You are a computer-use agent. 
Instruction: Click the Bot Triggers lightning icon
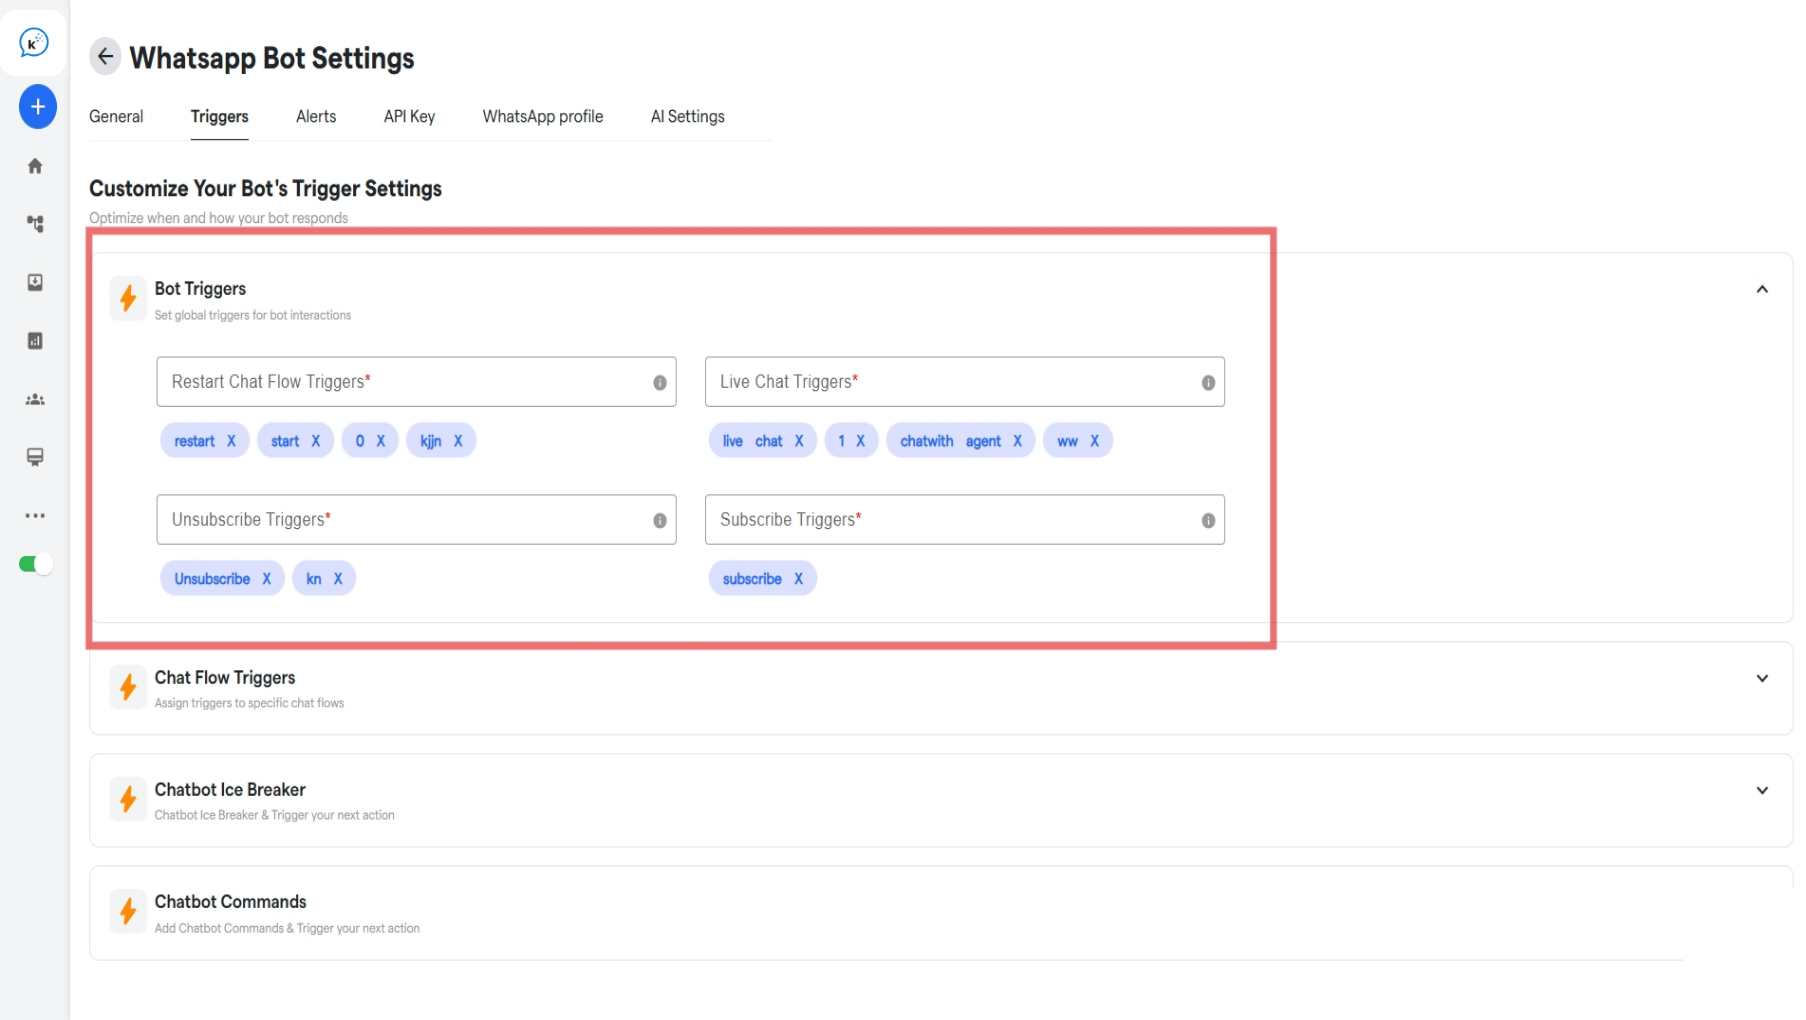(x=128, y=298)
